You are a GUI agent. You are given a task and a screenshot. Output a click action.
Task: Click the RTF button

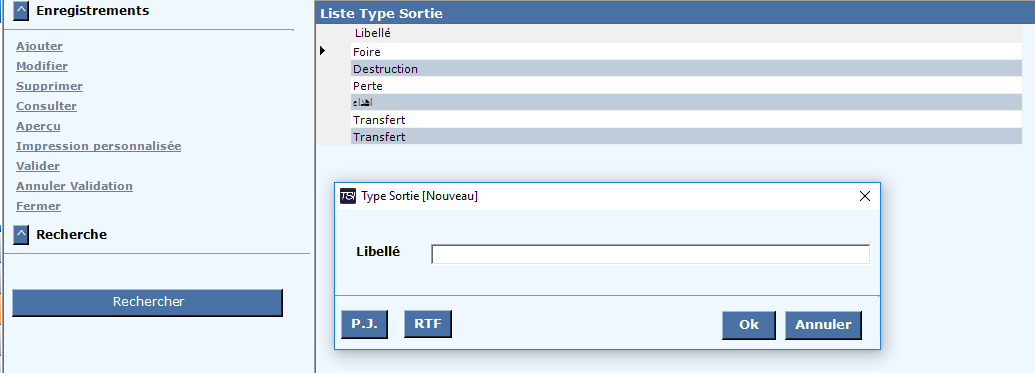(428, 324)
